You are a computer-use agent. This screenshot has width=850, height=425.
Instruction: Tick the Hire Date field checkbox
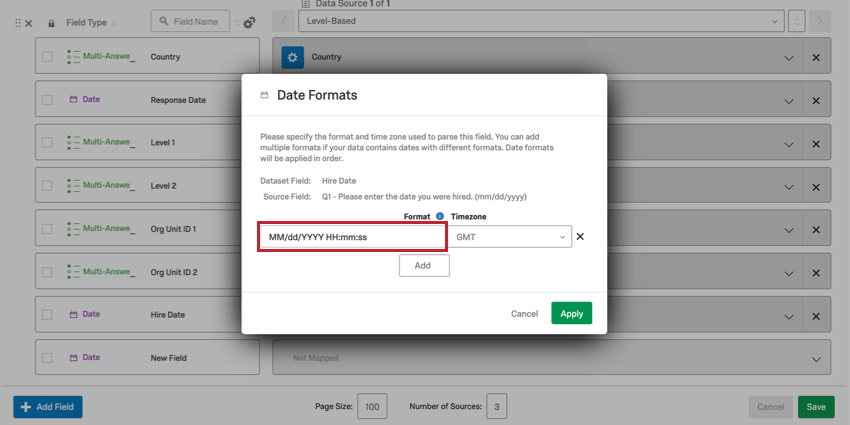pyautogui.click(x=47, y=314)
